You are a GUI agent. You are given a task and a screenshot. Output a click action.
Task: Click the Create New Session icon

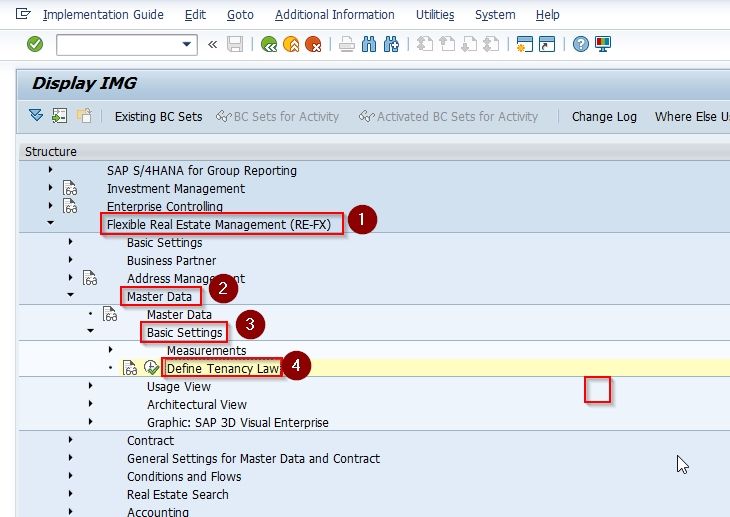525,44
